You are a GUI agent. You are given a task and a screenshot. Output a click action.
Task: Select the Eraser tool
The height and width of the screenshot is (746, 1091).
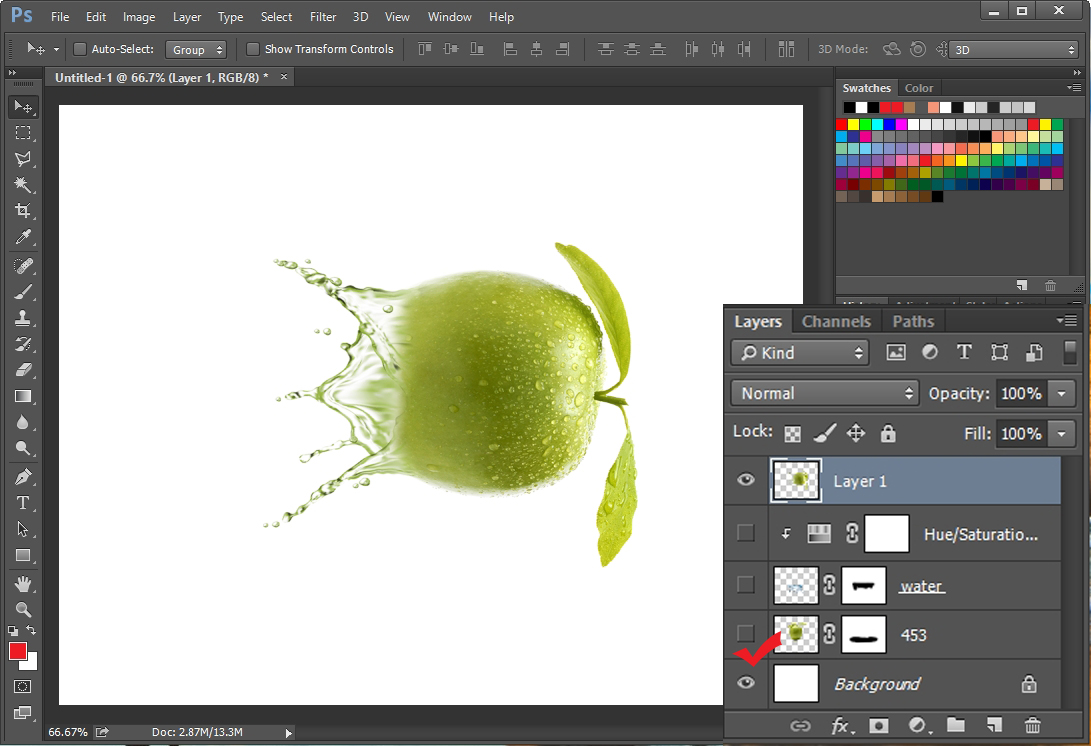coord(23,370)
